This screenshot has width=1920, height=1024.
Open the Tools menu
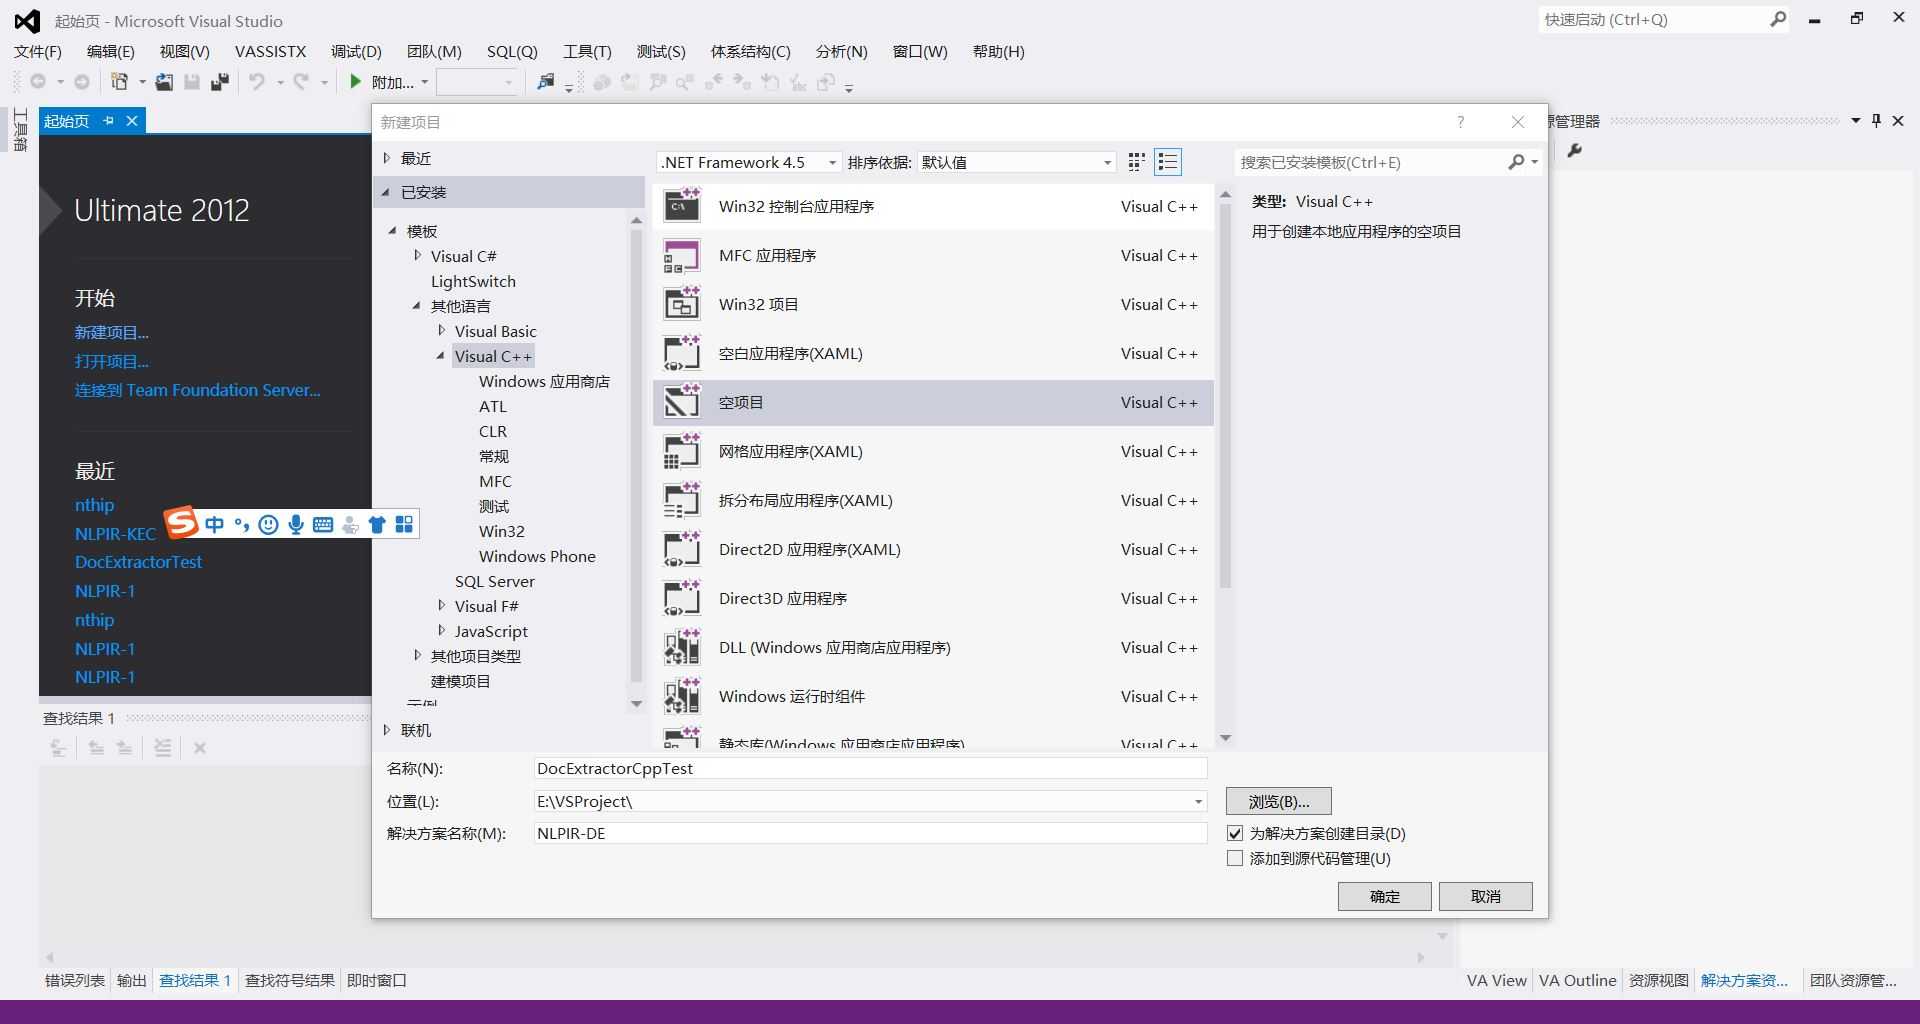click(x=587, y=51)
